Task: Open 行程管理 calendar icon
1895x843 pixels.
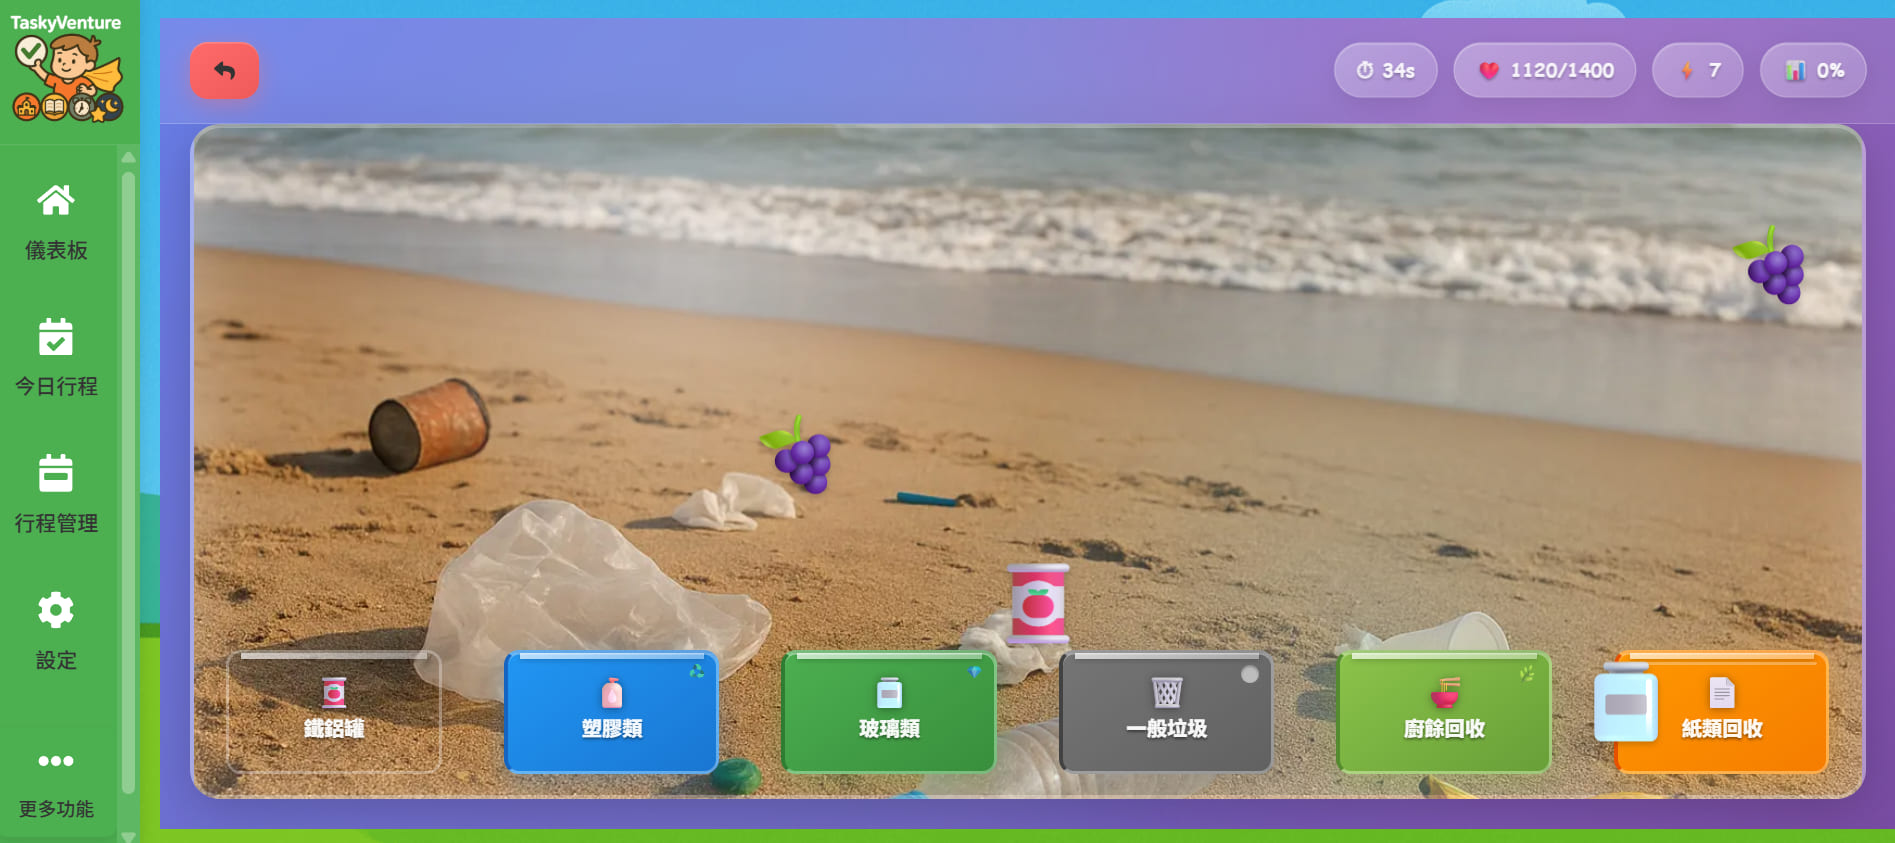Action: click(x=56, y=473)
